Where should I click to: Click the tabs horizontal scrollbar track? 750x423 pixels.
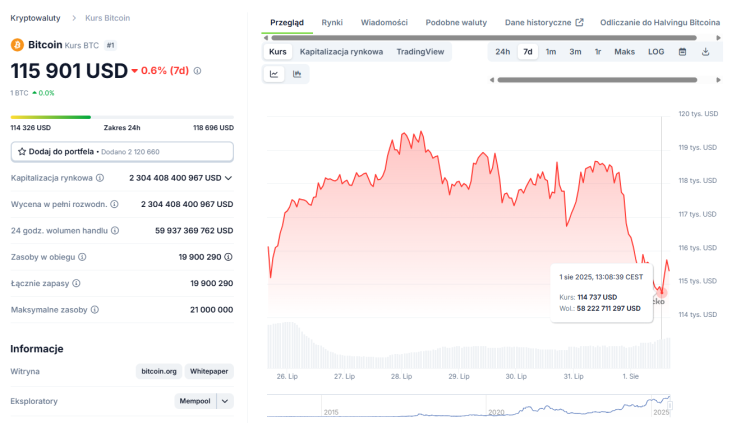484,38
